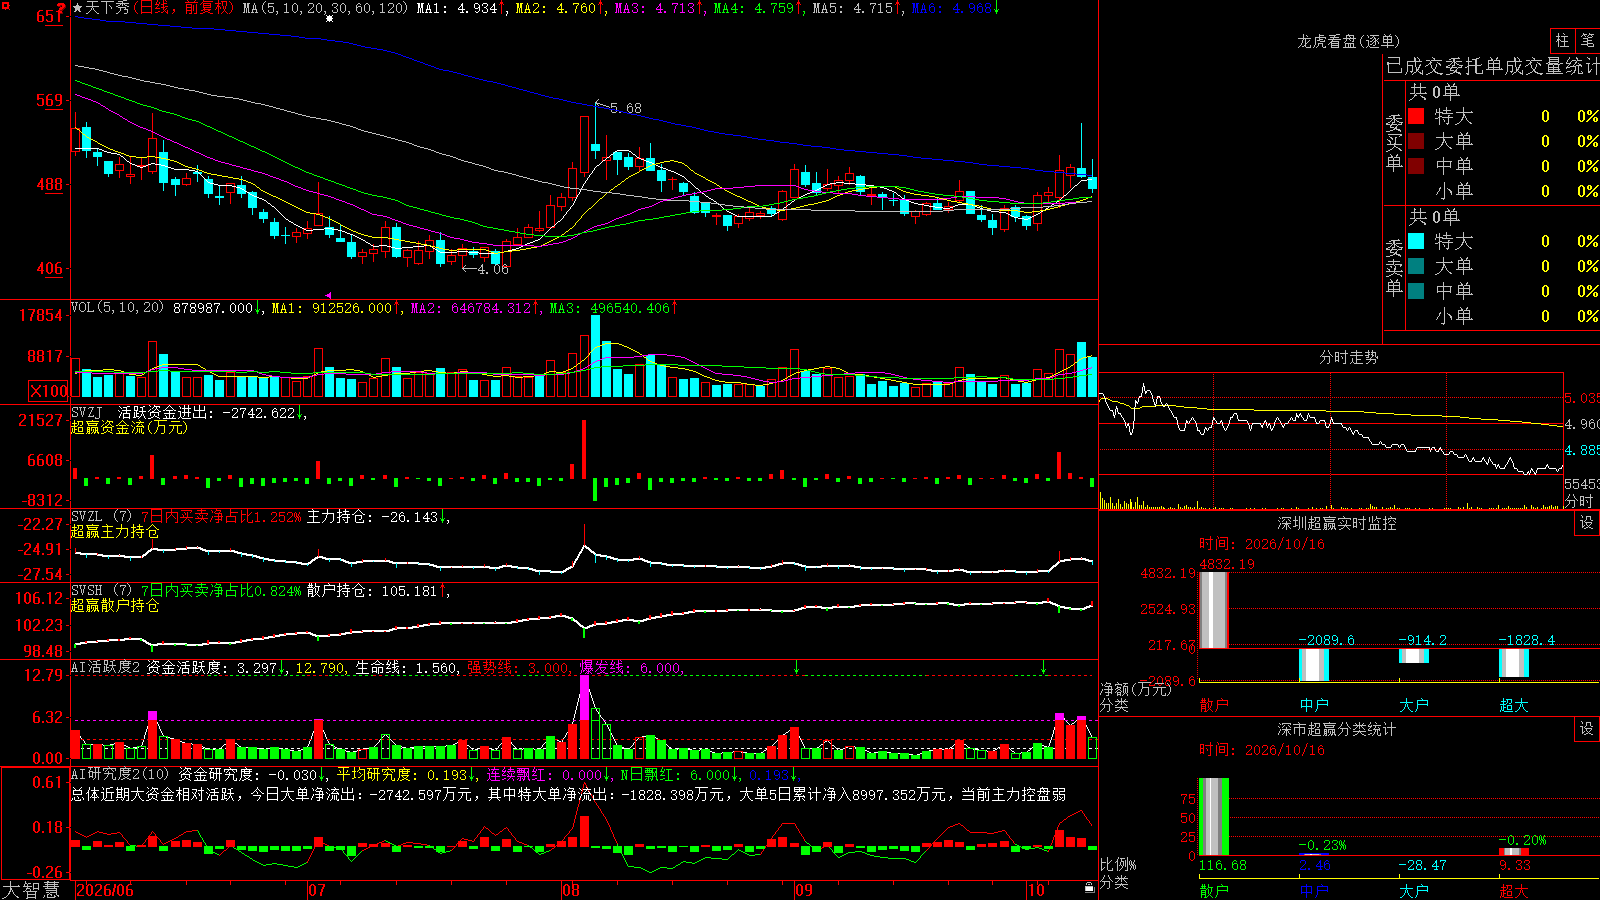Click the 5.68 high price annotation
This screenshot has height=900, width=1600.
[x=626, y=108]
